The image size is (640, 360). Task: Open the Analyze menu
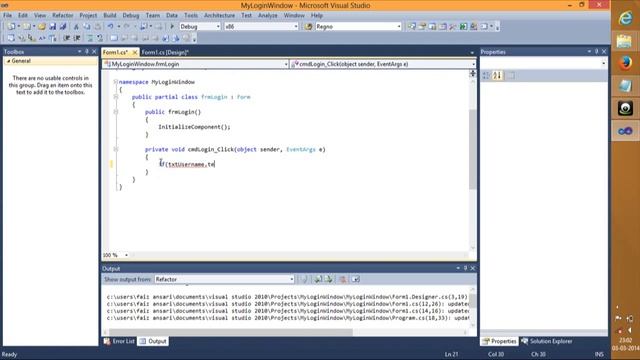click(268, 16)
